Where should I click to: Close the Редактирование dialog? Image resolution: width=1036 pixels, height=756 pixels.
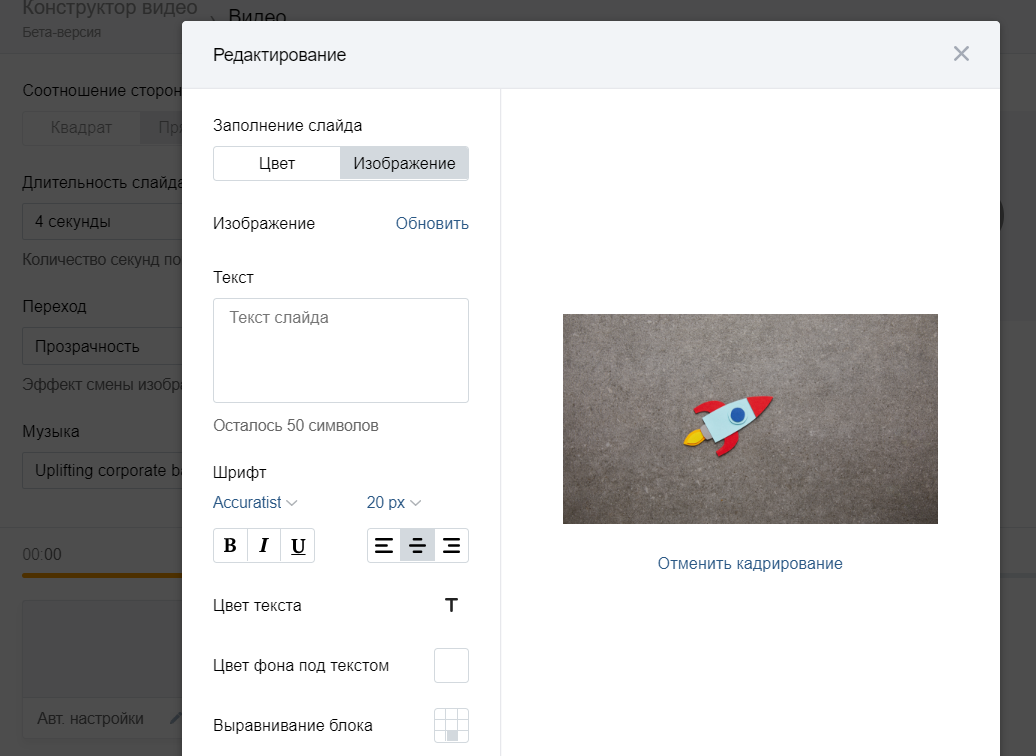[961, 54]
